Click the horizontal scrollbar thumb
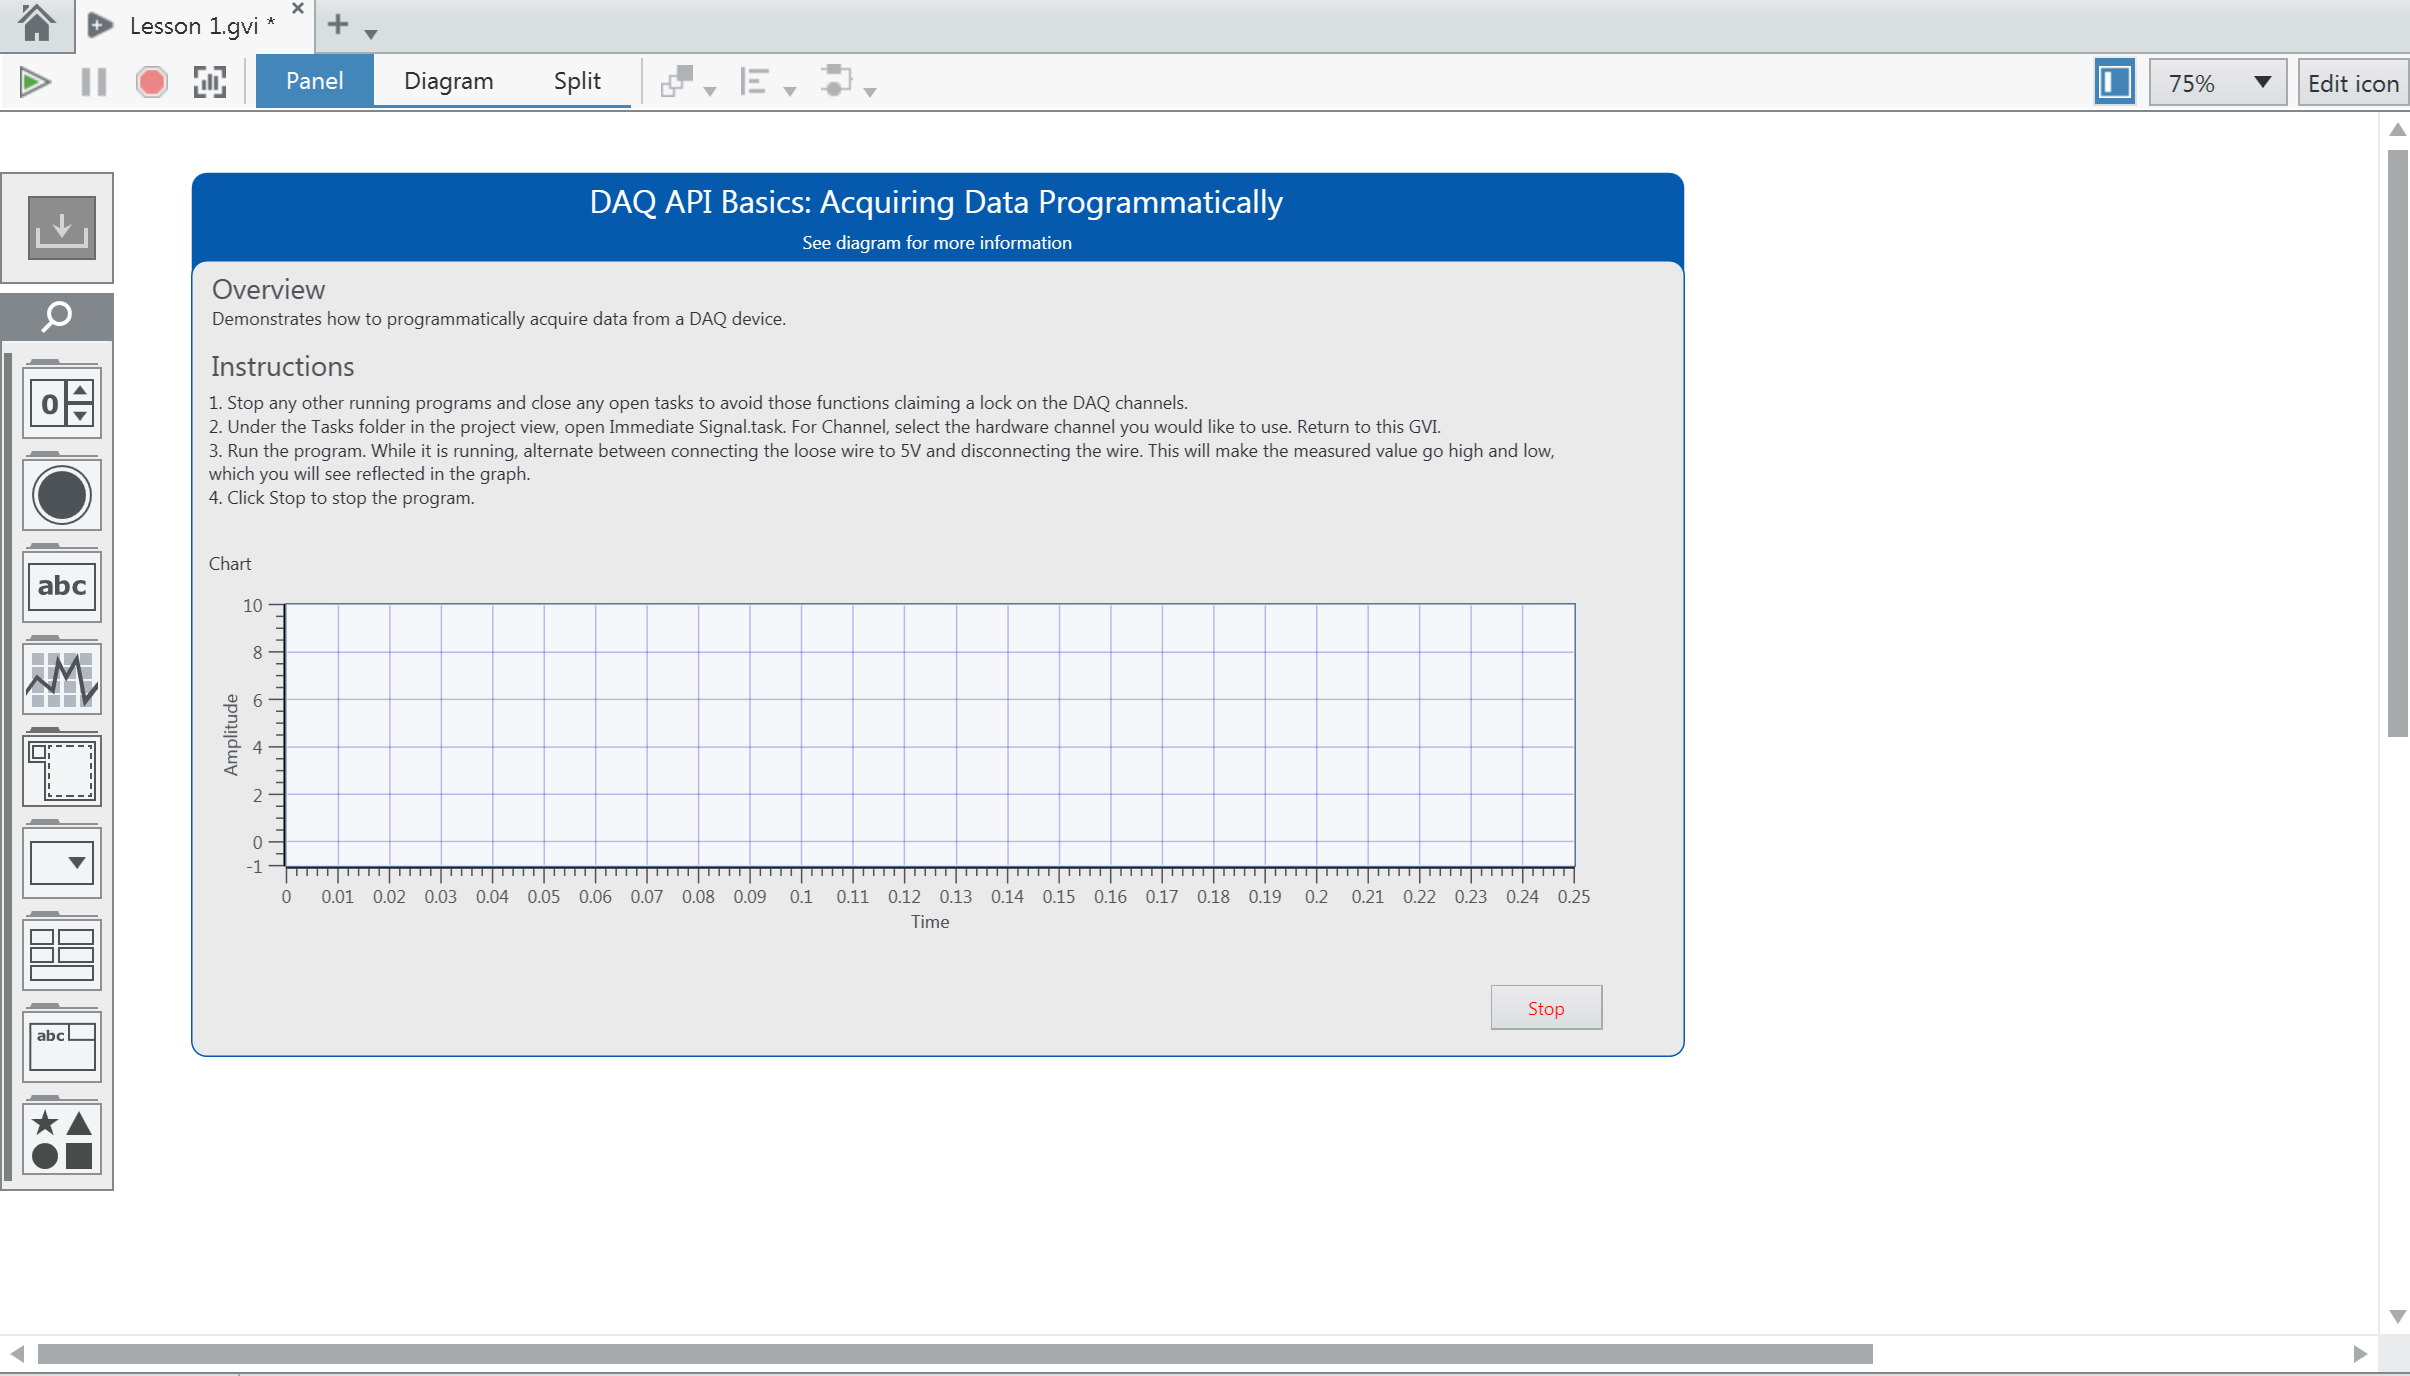This screenshot has height=1376, width=2410. click(x=955, y=1354)
